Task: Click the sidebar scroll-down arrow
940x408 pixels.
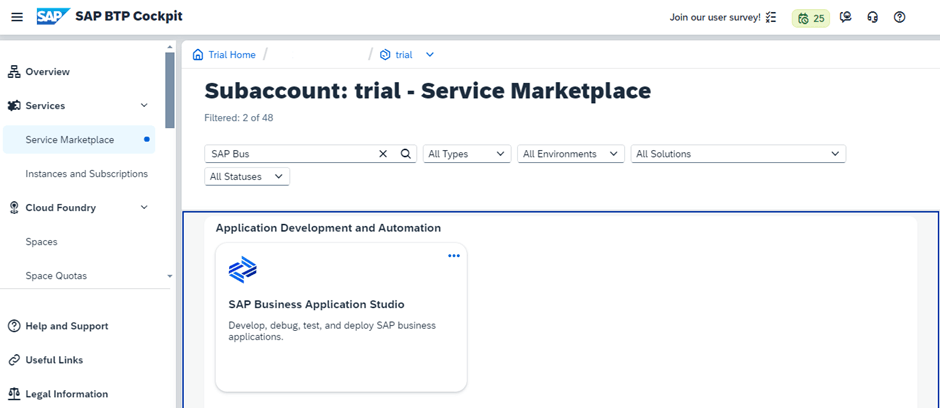Action: [170, 277]
